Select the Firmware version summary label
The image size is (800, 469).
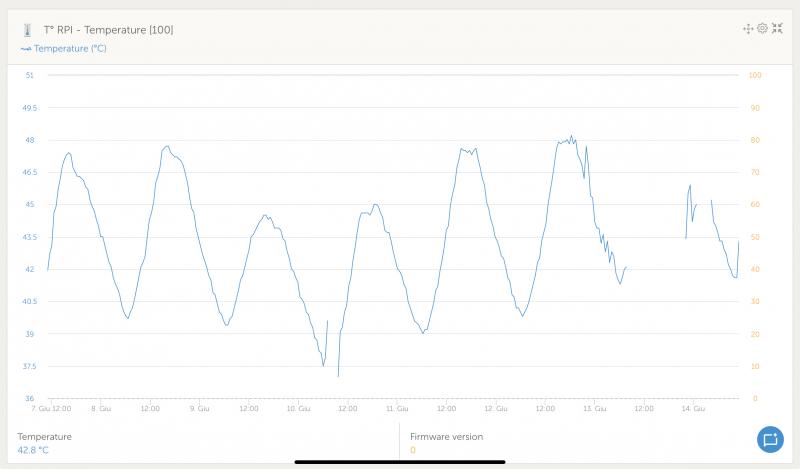tap(446, 437)
